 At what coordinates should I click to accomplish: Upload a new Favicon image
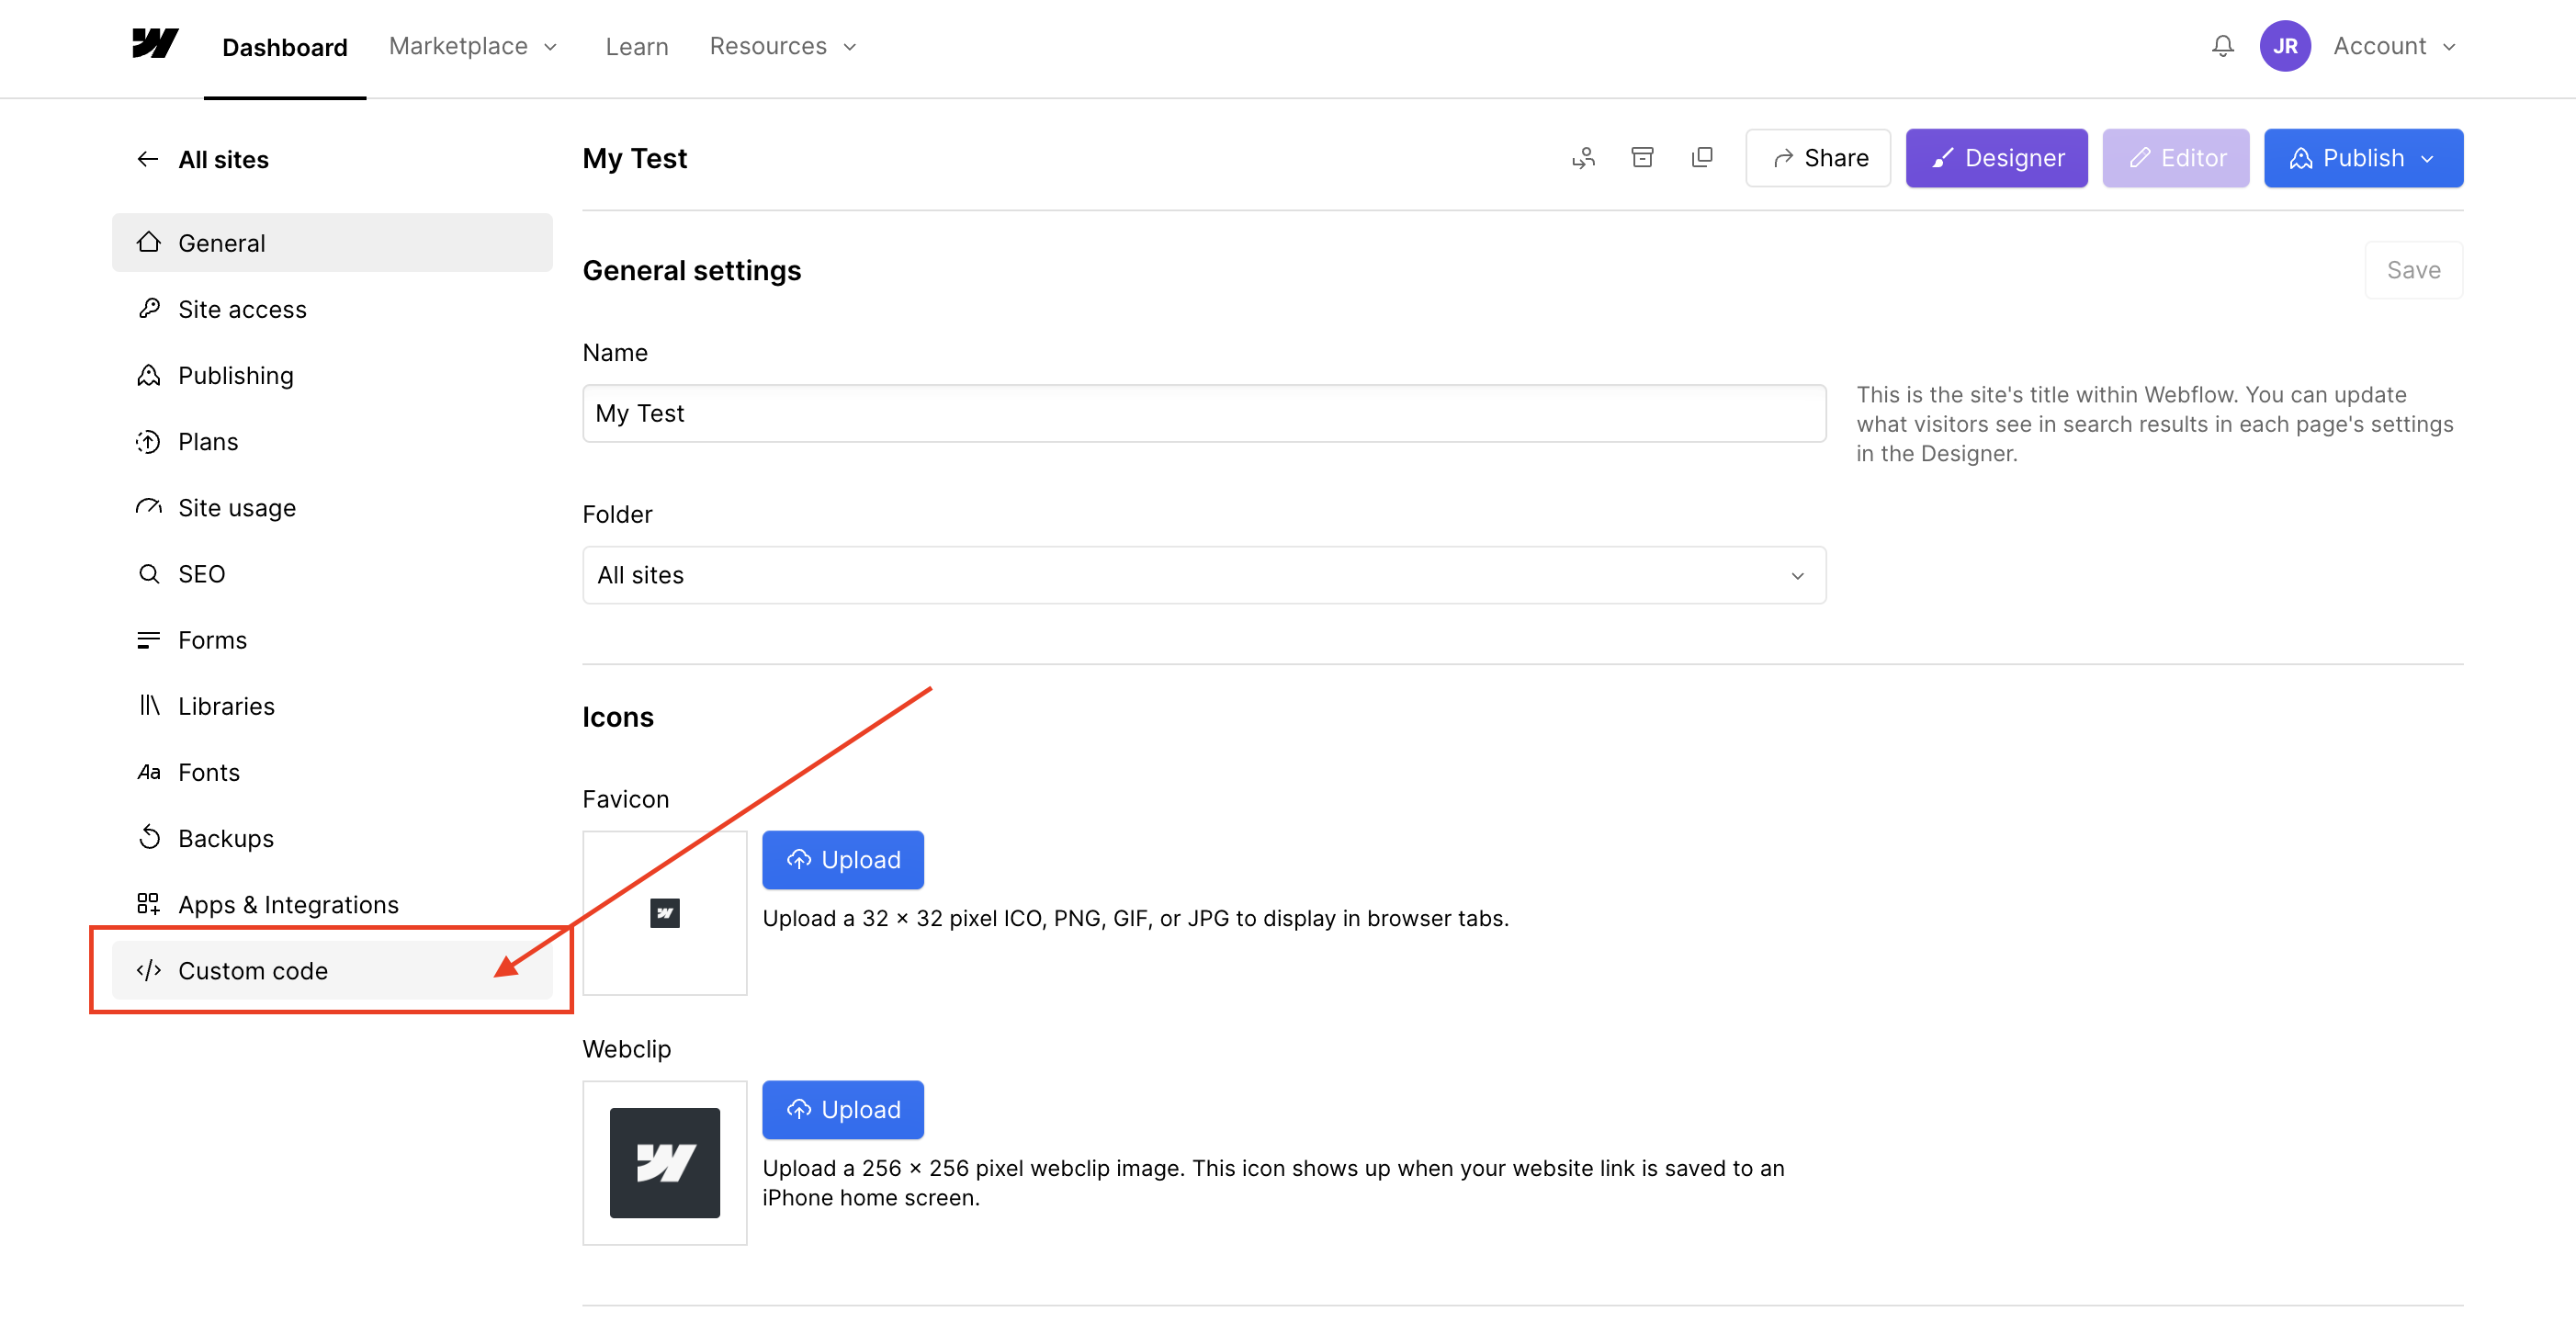[x=842, y=859]
